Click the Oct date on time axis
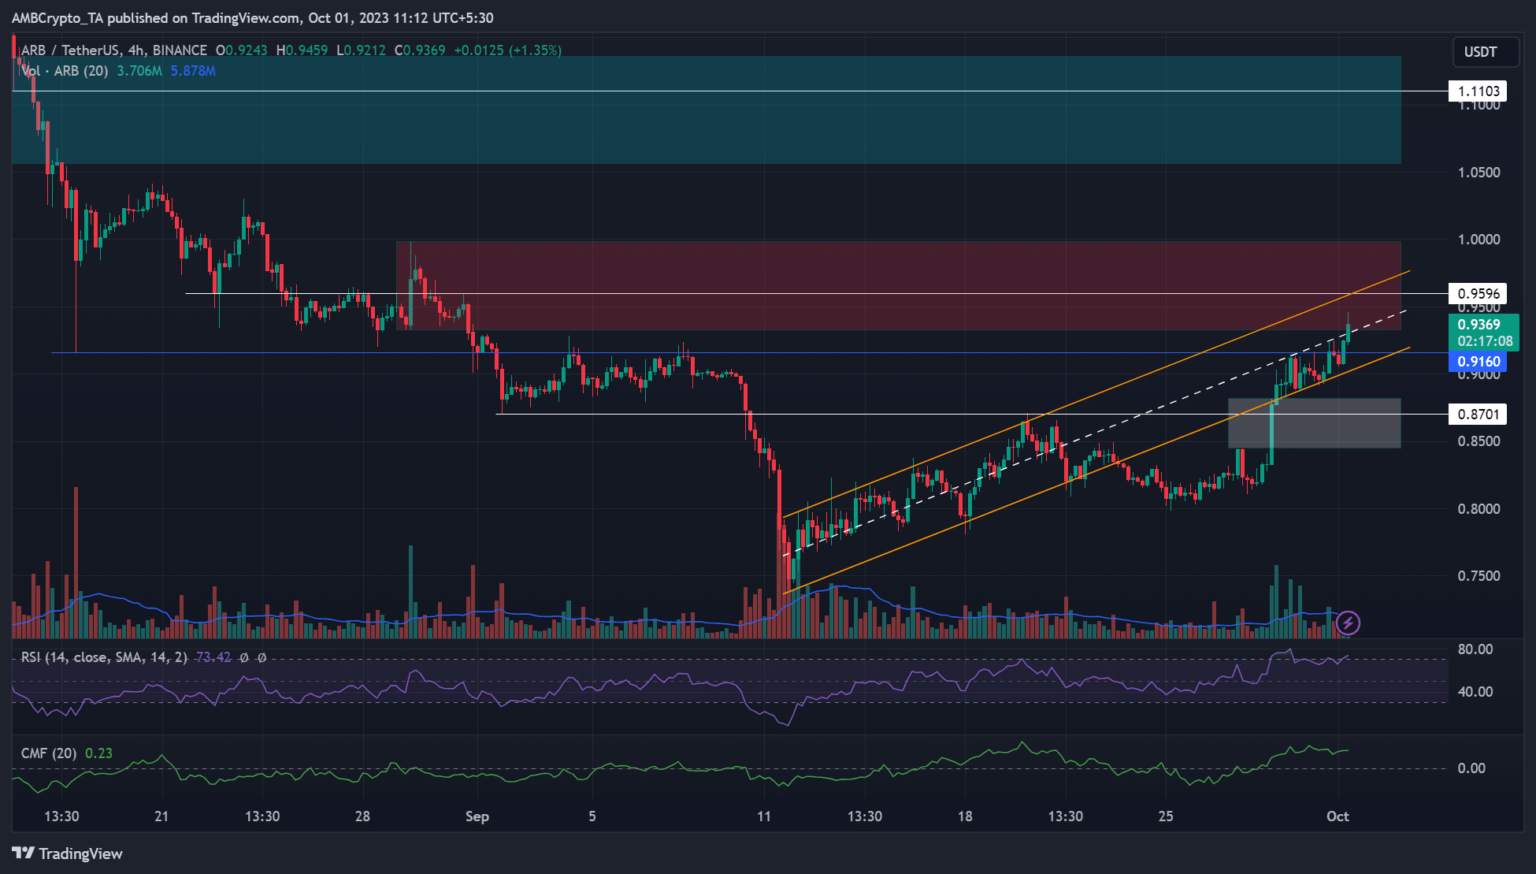This screenshot has width=1536, height=874. [1337, 816]
